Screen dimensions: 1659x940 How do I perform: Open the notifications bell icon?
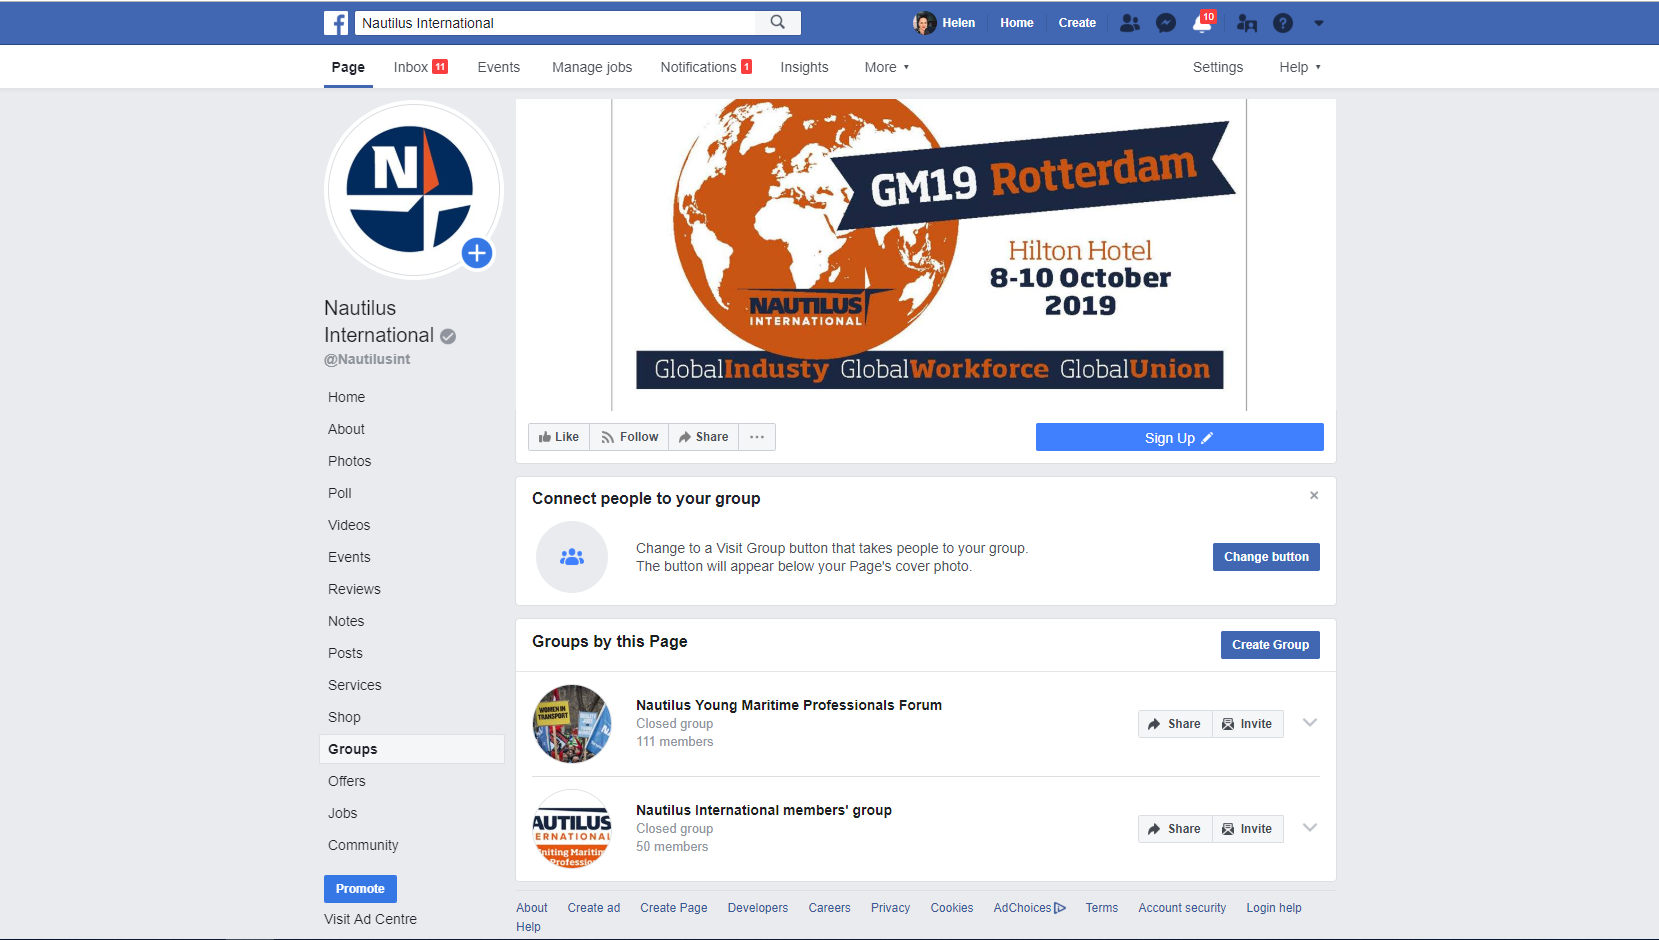tap(1202, 23)
